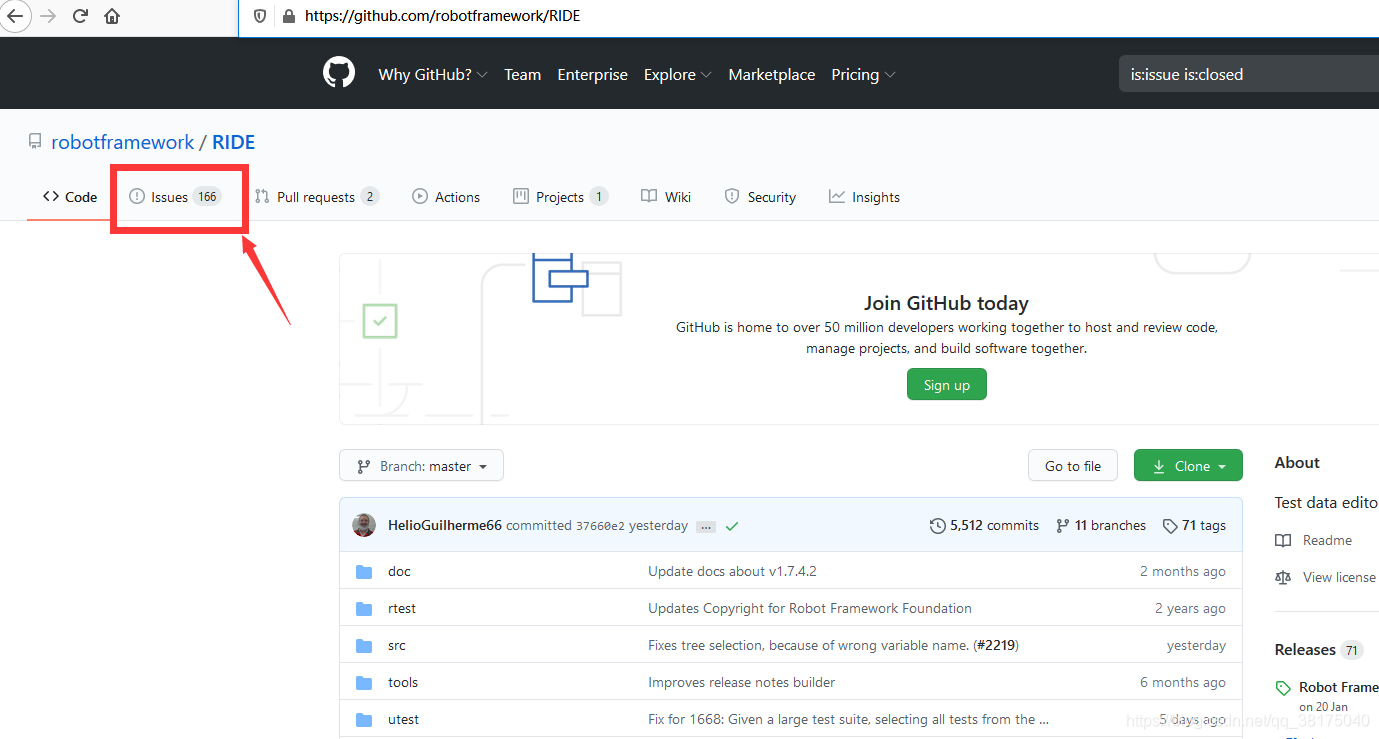Open the Marketplace link

[771, 75]
